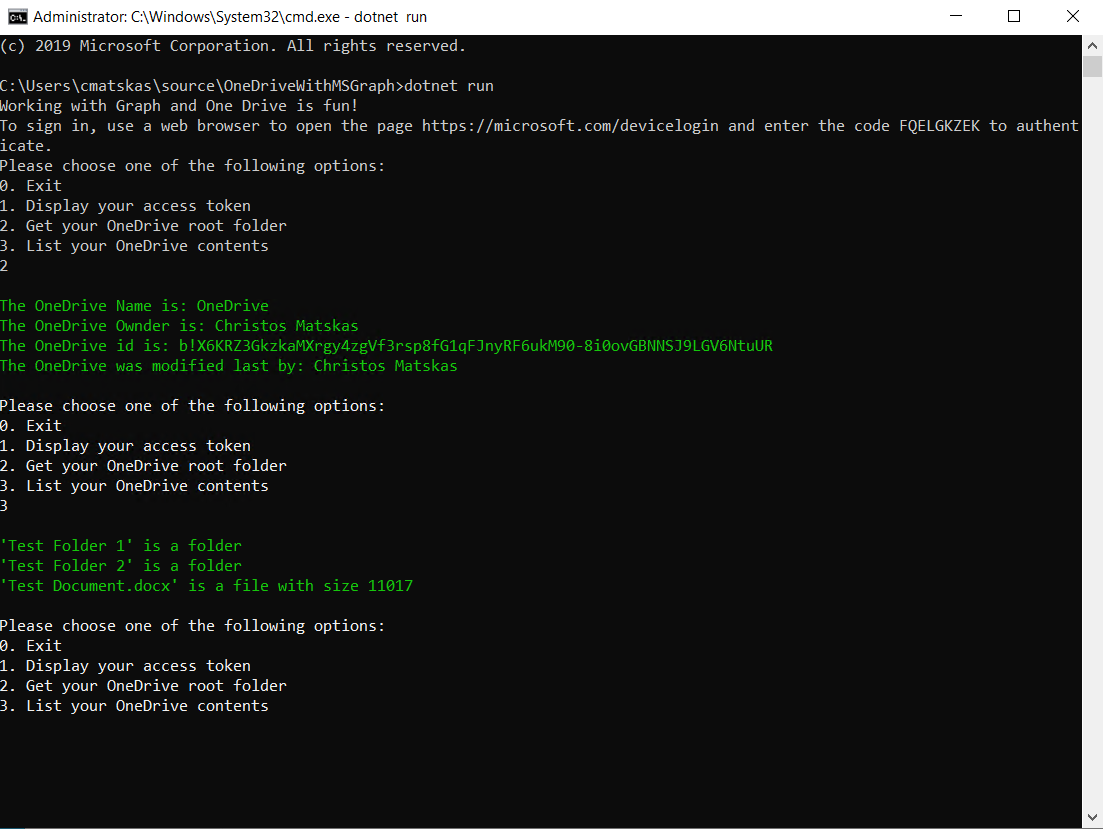
Task: Click 'Working with Graph and One Drive is fun!'
Action: click(179, 106)
